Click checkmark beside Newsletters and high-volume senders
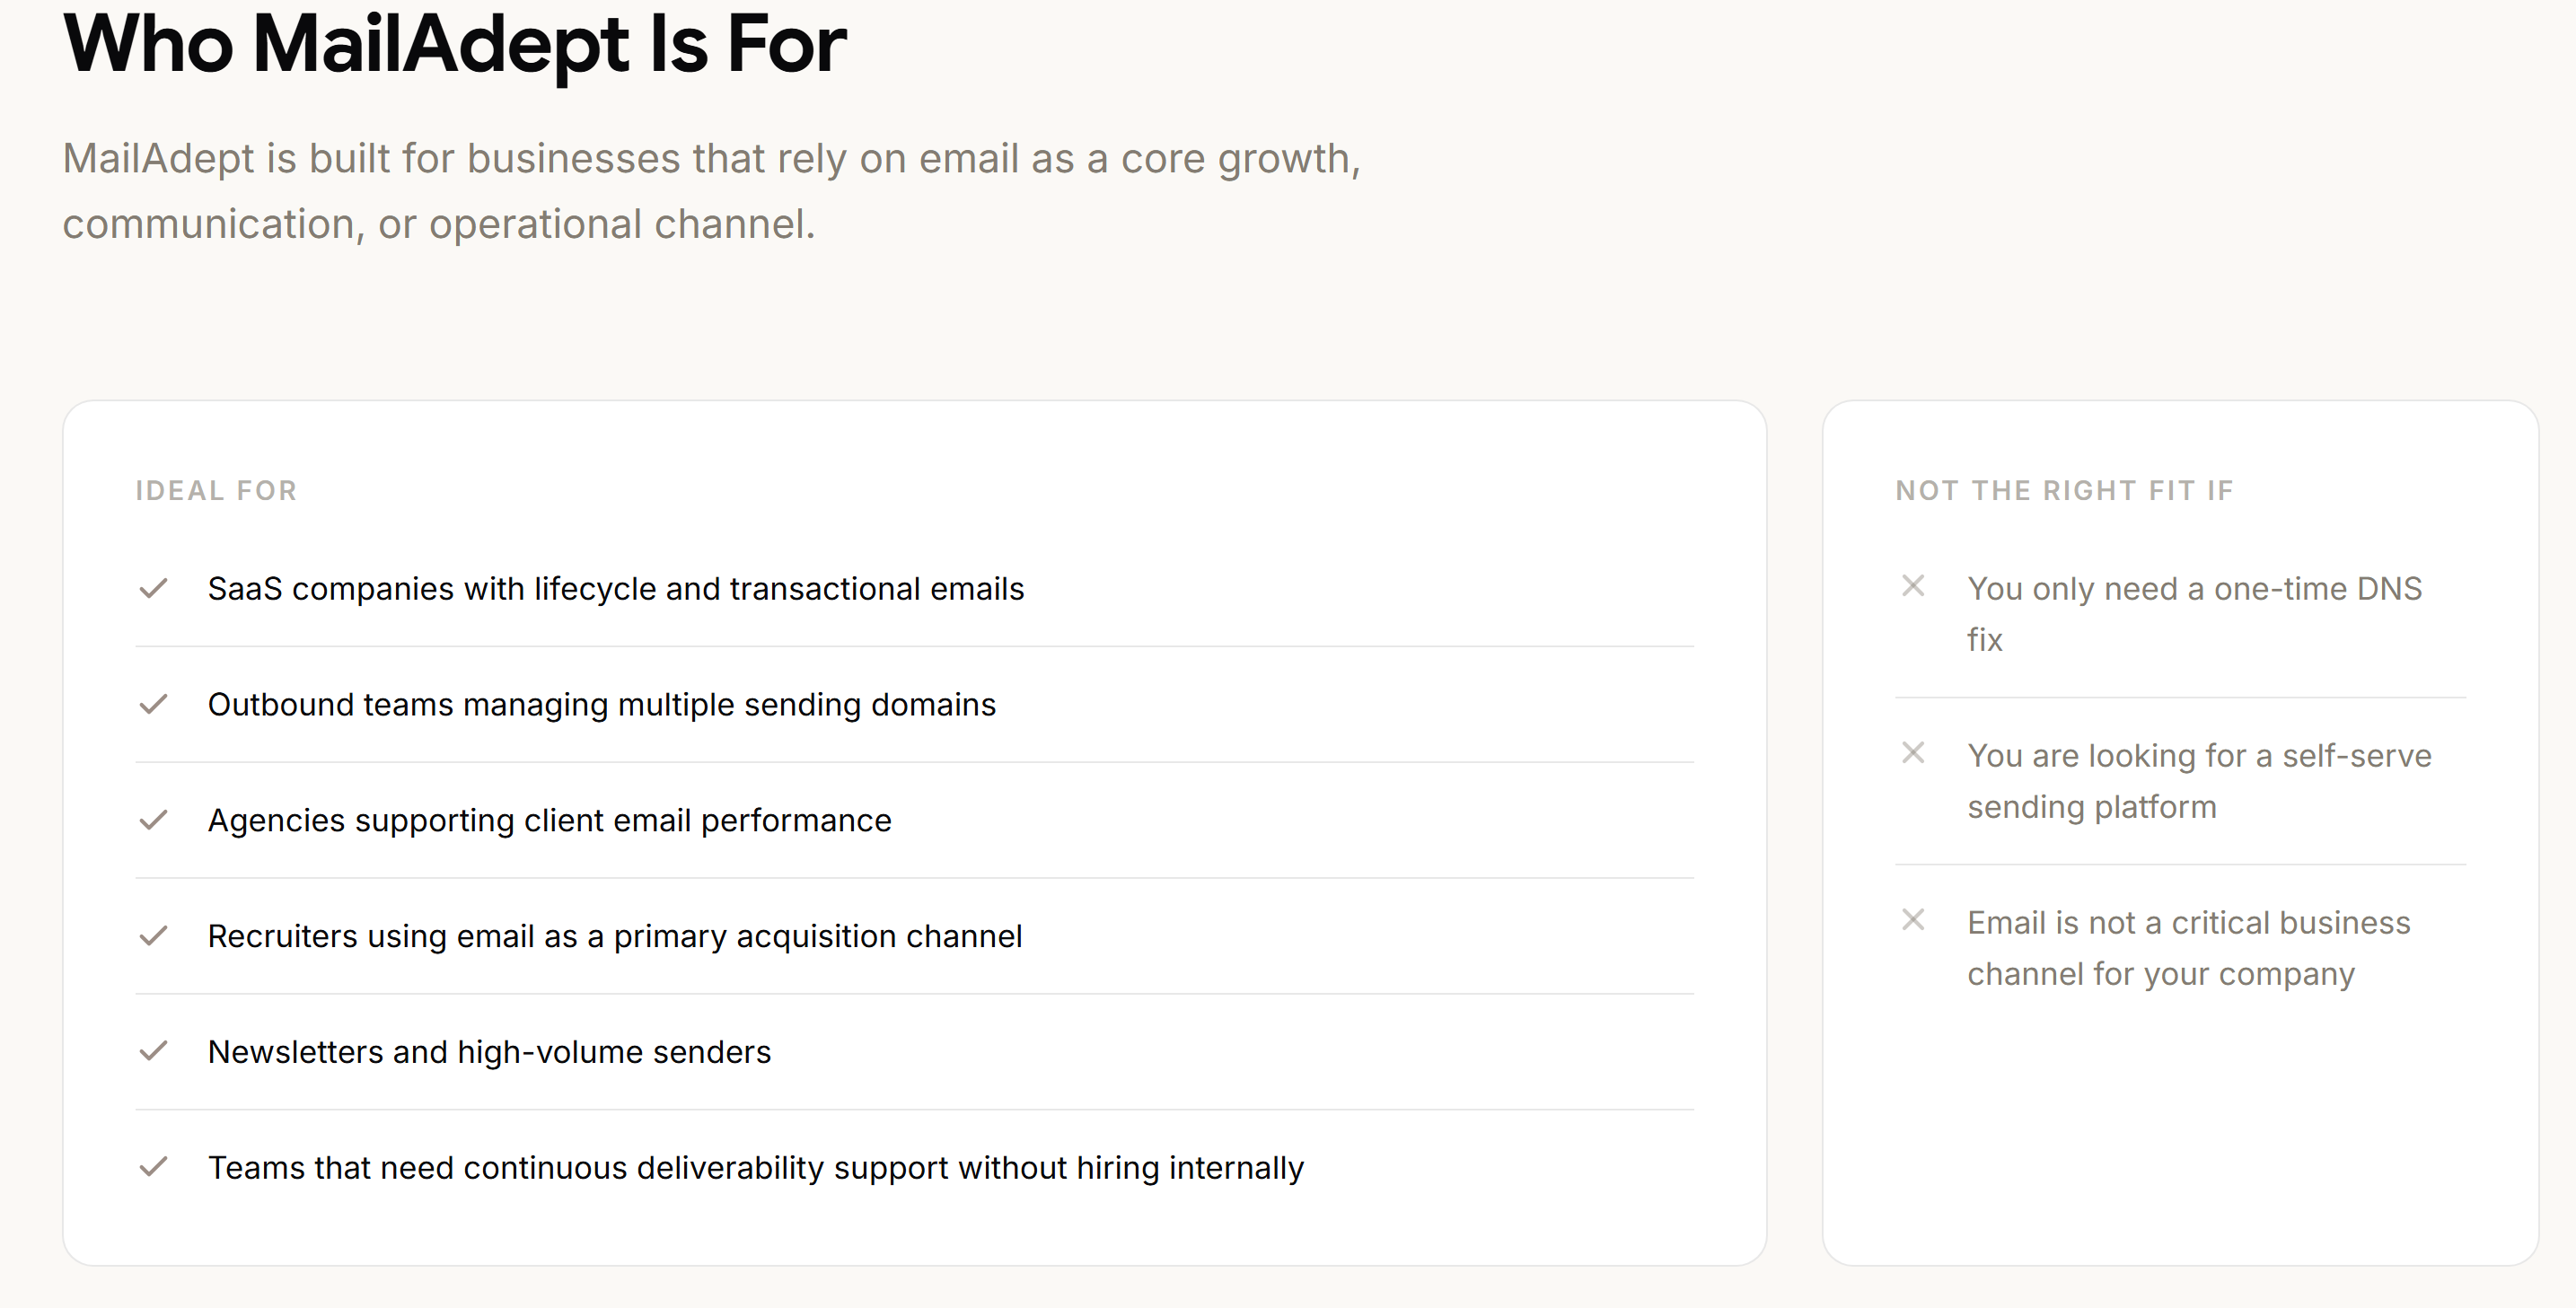Image resolution: width=2576 pixels, height=1308 pixels. click(x=153, y=1051)
